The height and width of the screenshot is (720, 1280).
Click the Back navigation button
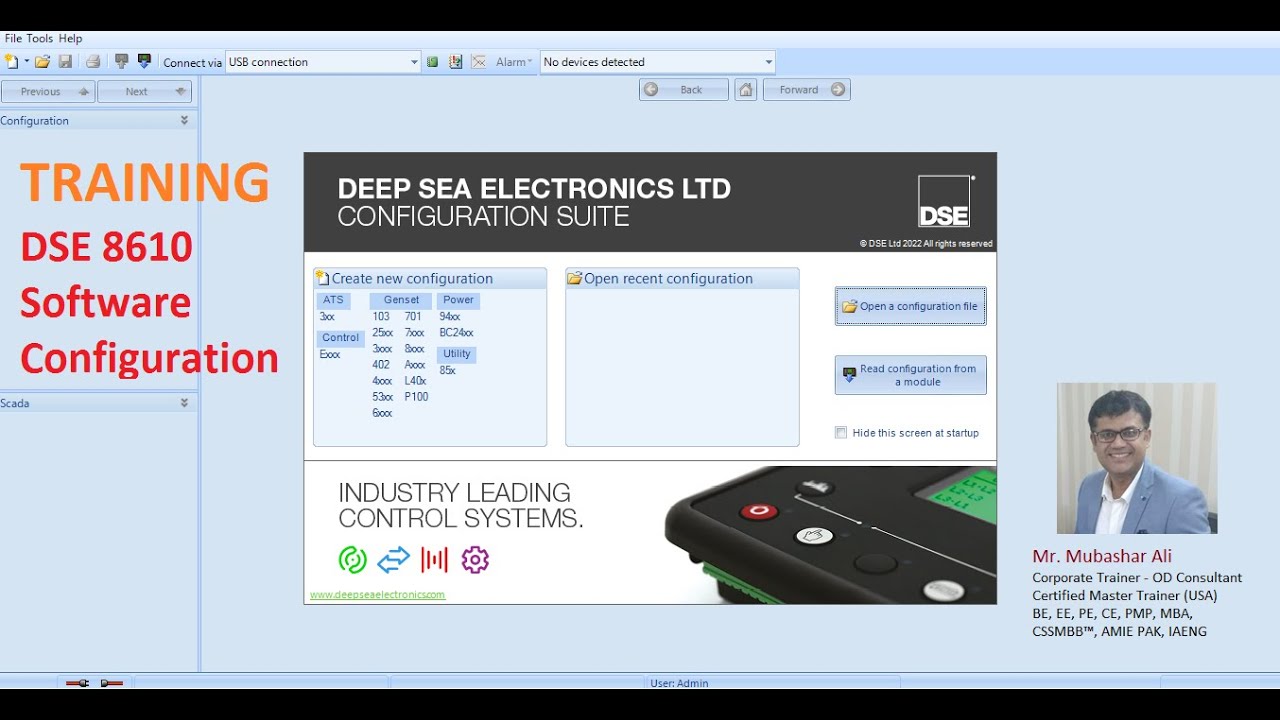(x=684, y=90)
